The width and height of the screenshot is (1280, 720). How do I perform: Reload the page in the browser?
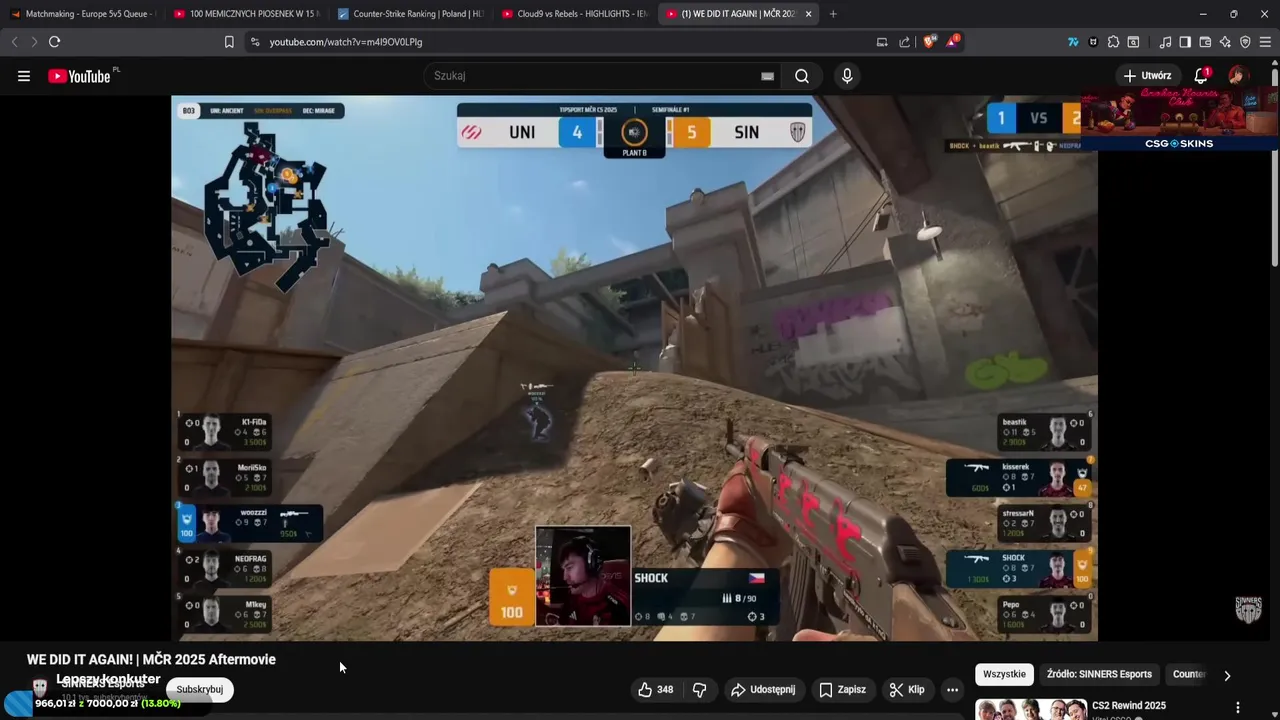coord(54,42)
